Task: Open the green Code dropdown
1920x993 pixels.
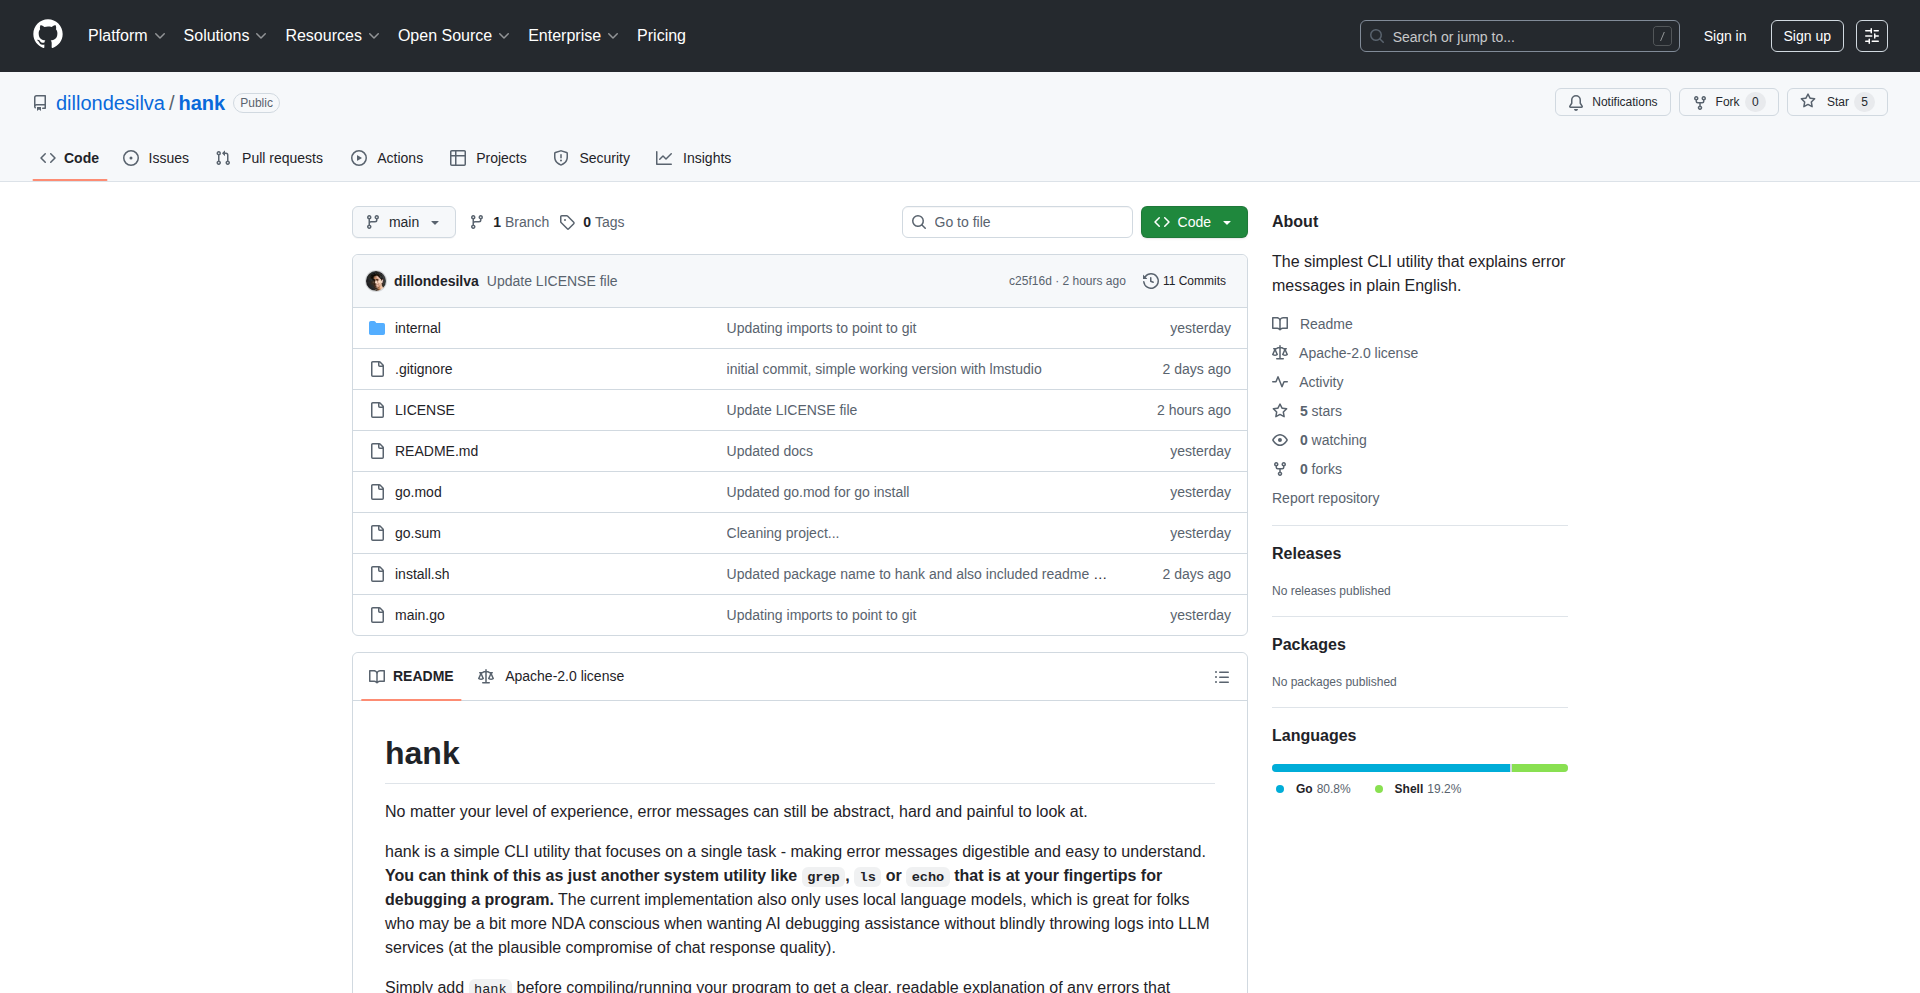Action: (x=1193, y=222)
